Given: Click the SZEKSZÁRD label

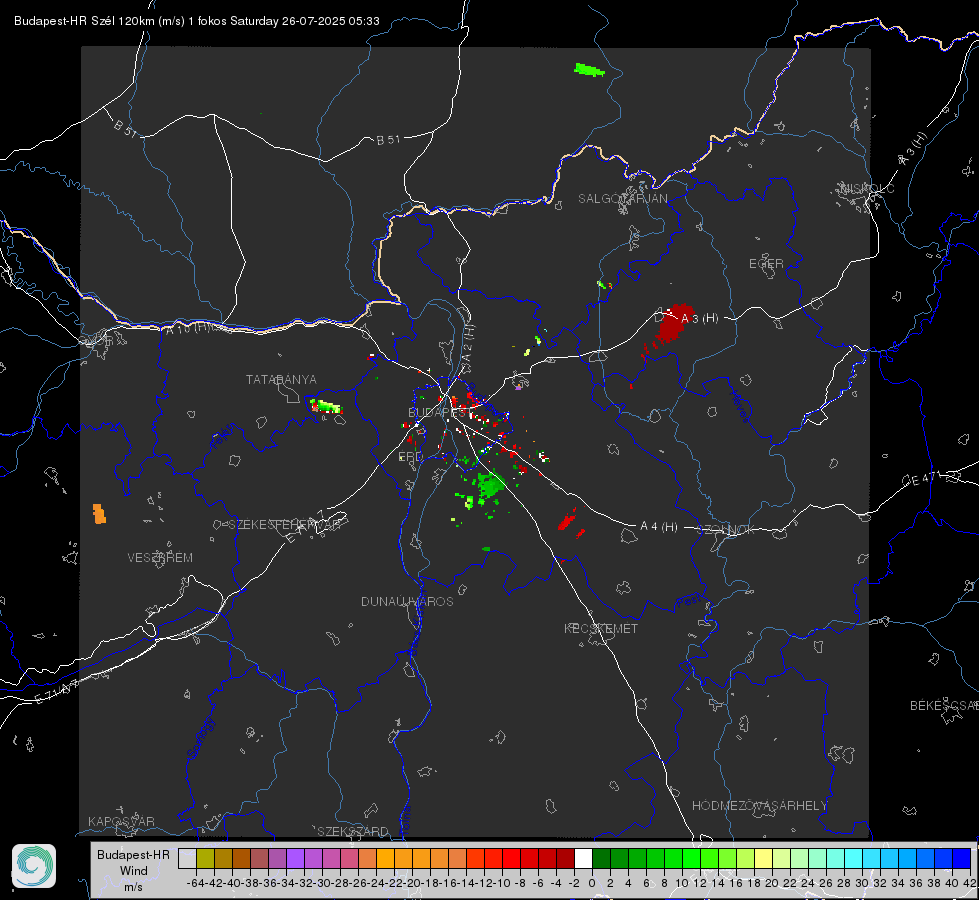Looking at the screenshot, I should click(x=353, y=831).
